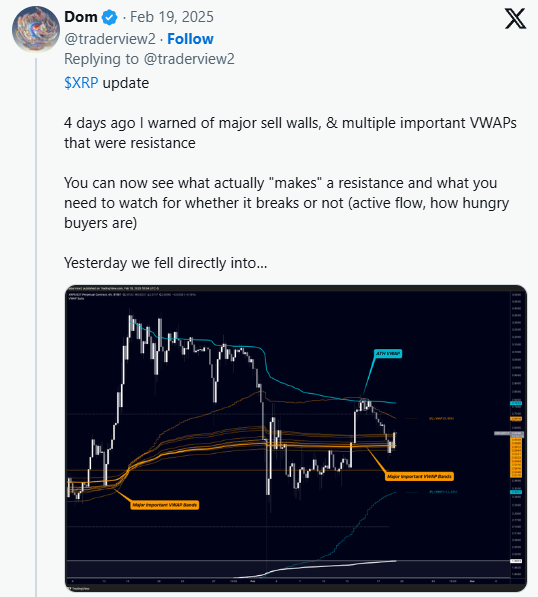Open the display name Dom
The height and width of the screenshot is (597, 538).
click(81, 17)
